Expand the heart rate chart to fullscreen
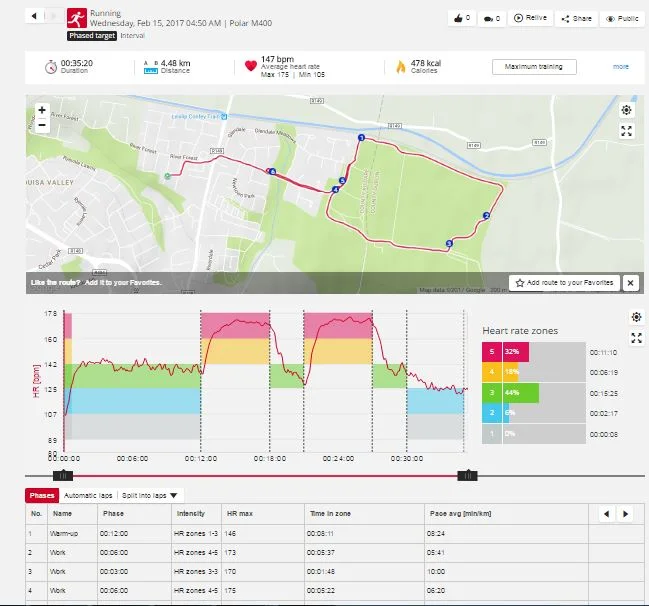Image resolution: width=649 pixels, height=606 pixels. click(x=636, y=337)
